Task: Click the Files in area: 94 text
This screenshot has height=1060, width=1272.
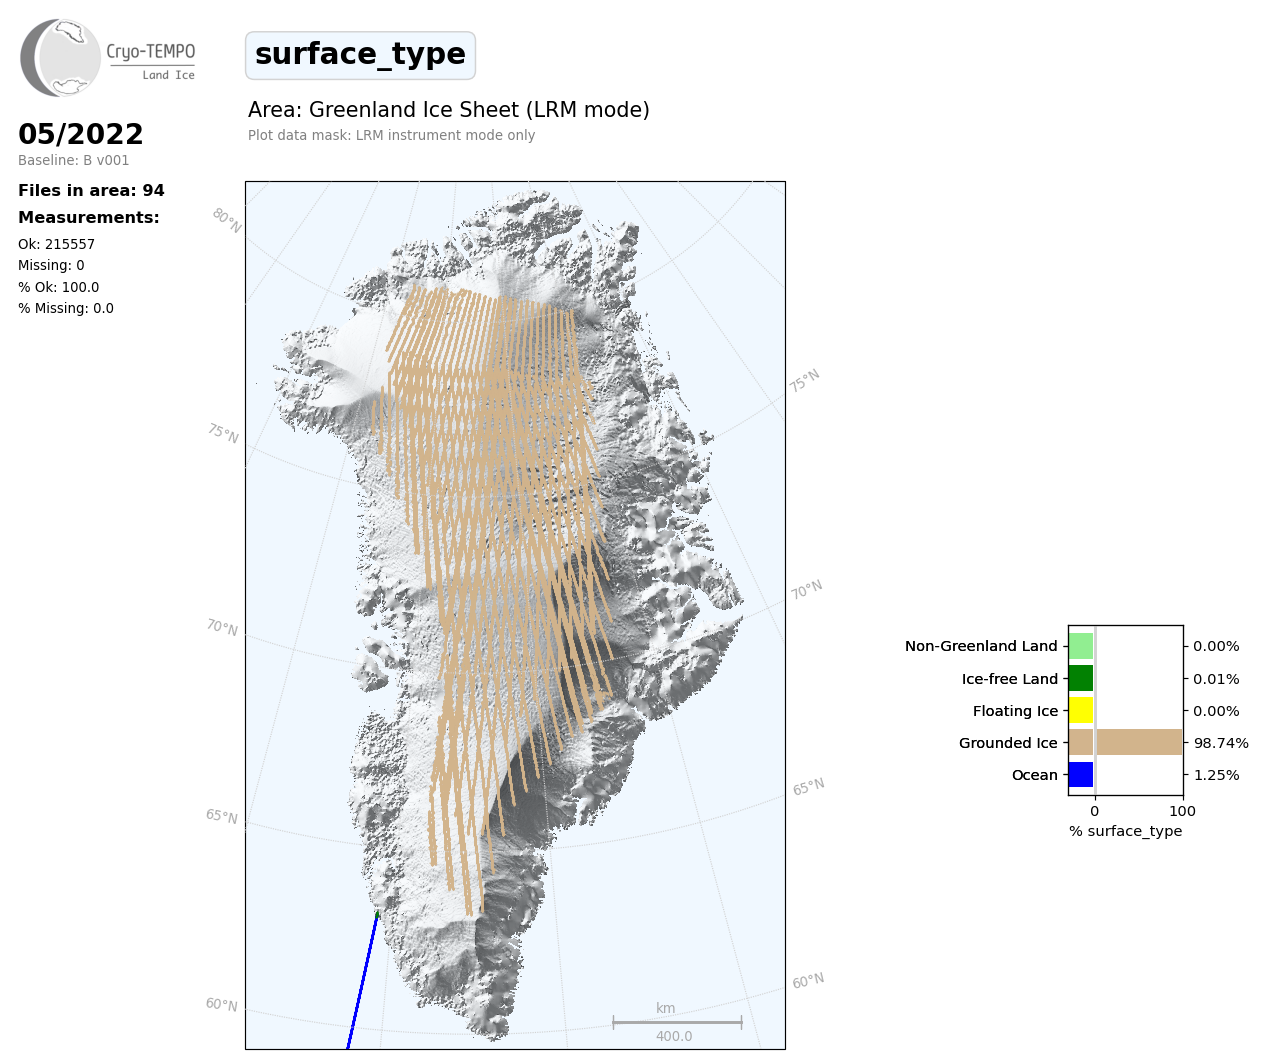Action: (91, 190)
